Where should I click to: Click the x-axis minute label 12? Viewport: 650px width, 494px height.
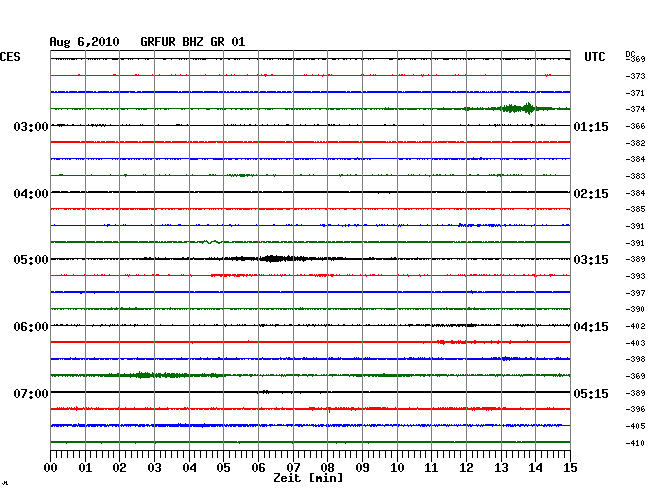click(466, 468)
